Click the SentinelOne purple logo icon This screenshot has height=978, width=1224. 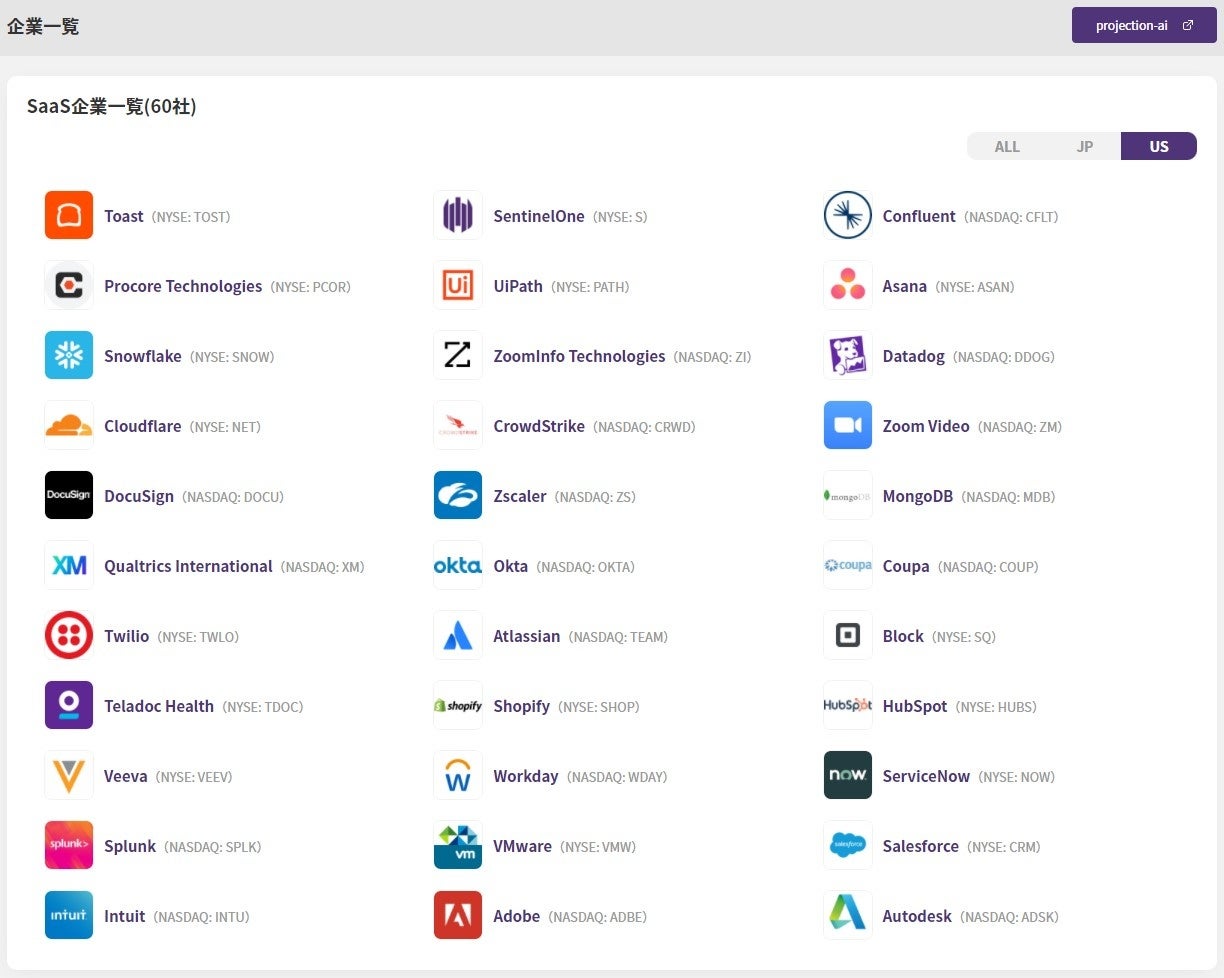(458, 215)
